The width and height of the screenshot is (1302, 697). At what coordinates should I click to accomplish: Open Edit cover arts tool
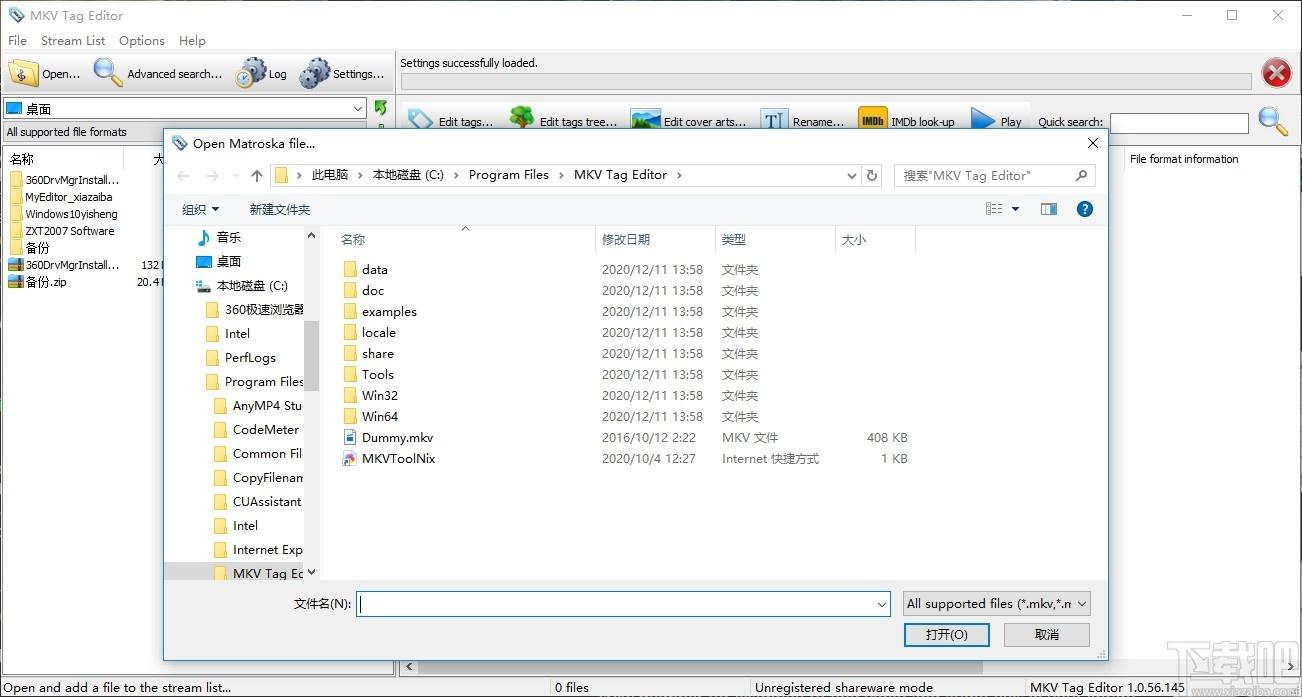click(x=646, y=121)
